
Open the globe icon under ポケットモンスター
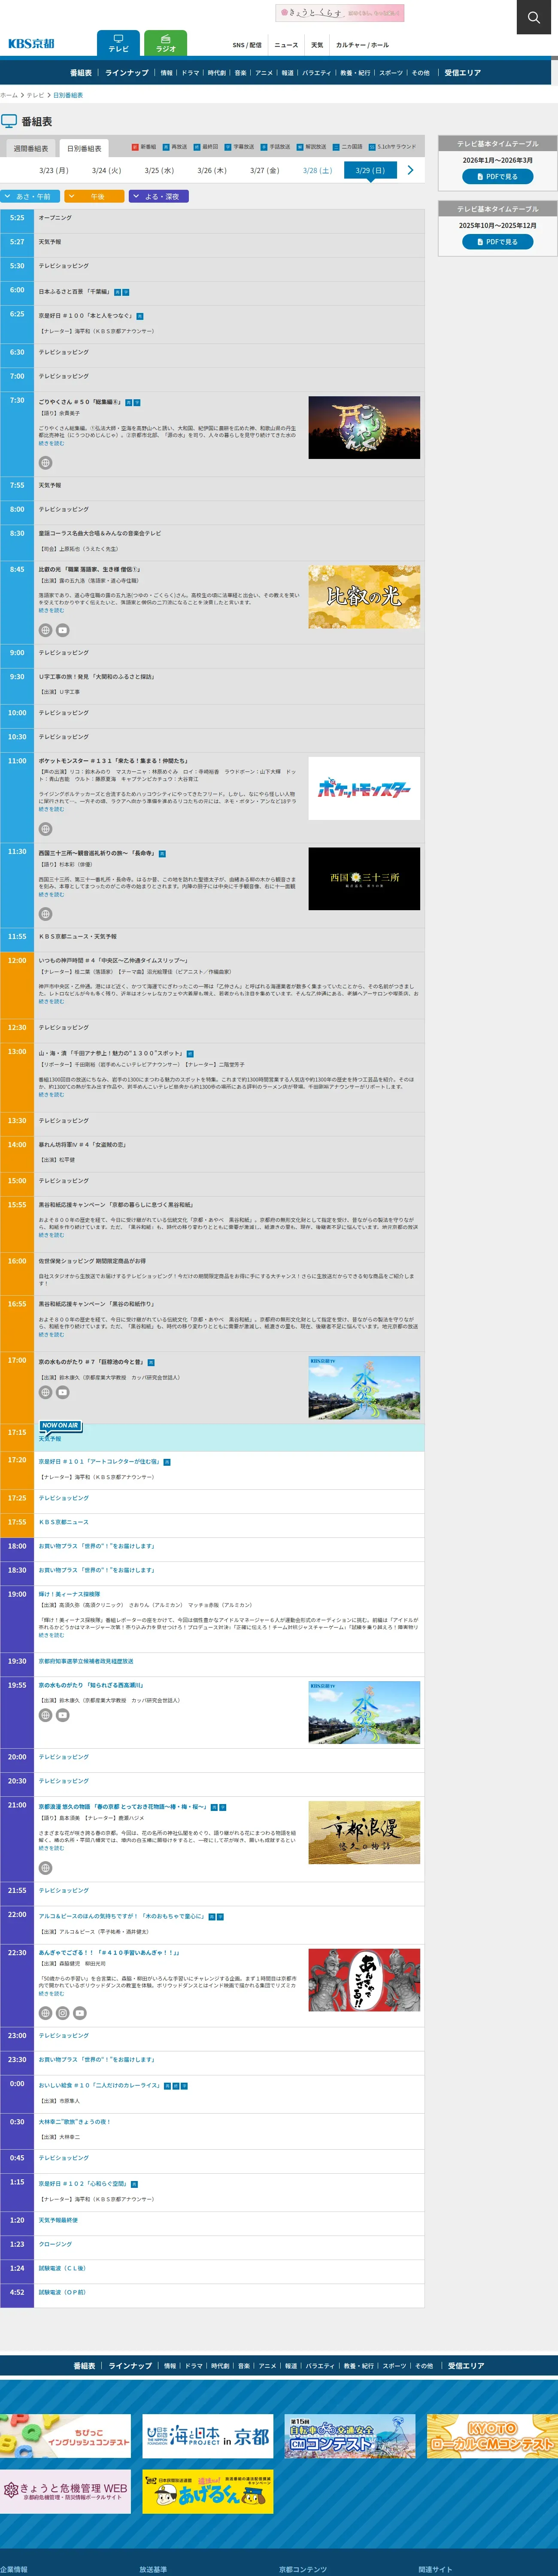pyautogui.click(x=45, y=829)
